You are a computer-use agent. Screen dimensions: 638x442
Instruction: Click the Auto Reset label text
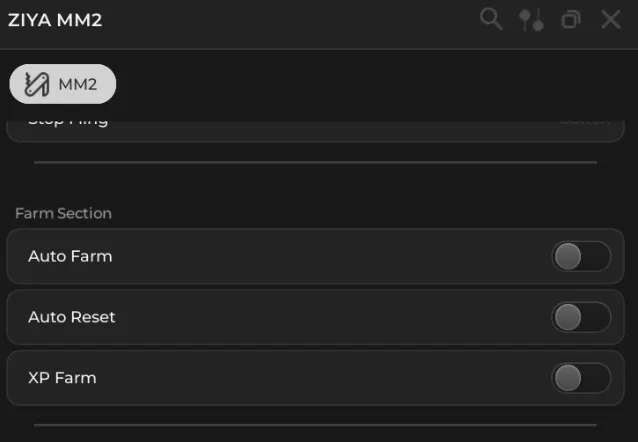tap(71, 317)
